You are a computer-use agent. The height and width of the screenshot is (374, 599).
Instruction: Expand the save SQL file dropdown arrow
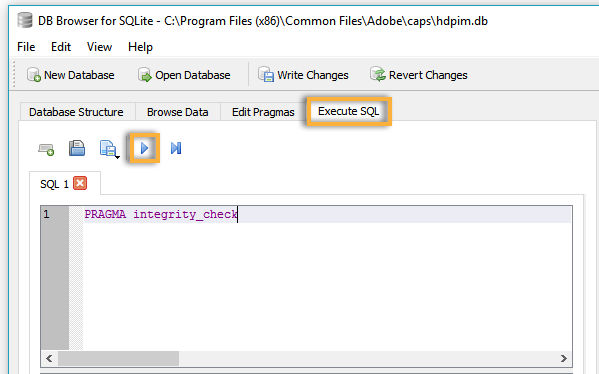click(x=117, y=157)
